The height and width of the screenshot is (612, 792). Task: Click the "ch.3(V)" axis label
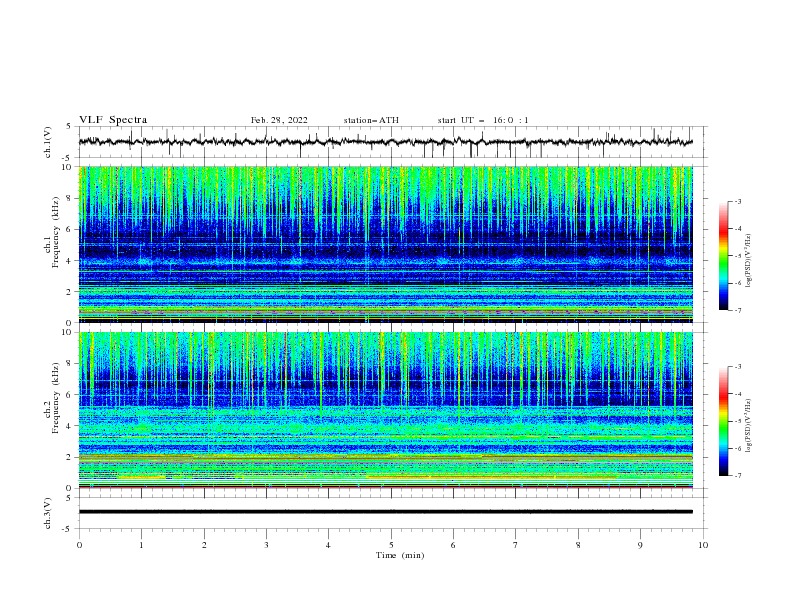tap(48, 513)
